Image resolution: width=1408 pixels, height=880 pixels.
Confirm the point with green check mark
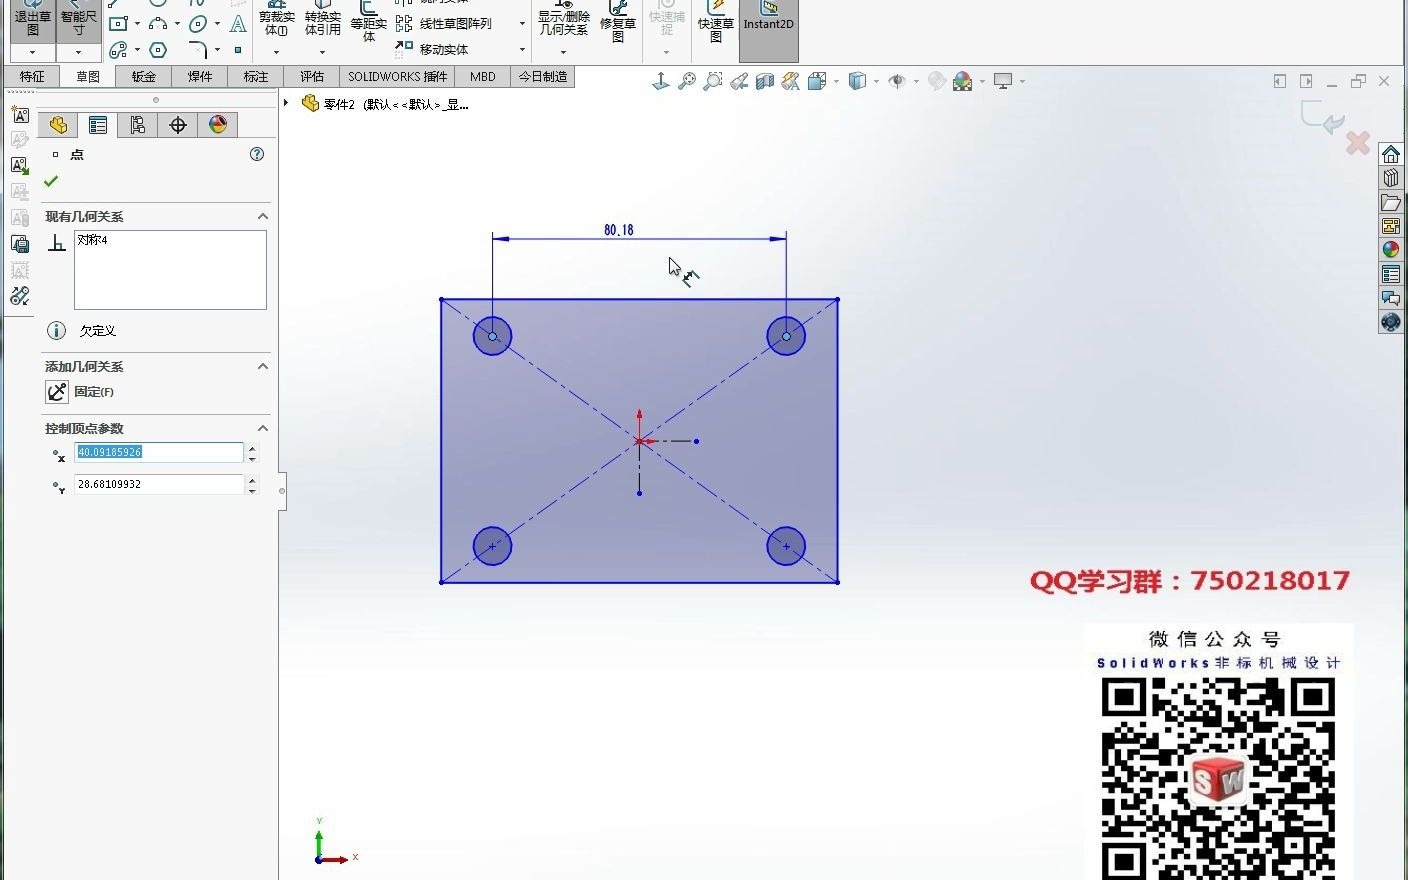click(x=51, y=181)
